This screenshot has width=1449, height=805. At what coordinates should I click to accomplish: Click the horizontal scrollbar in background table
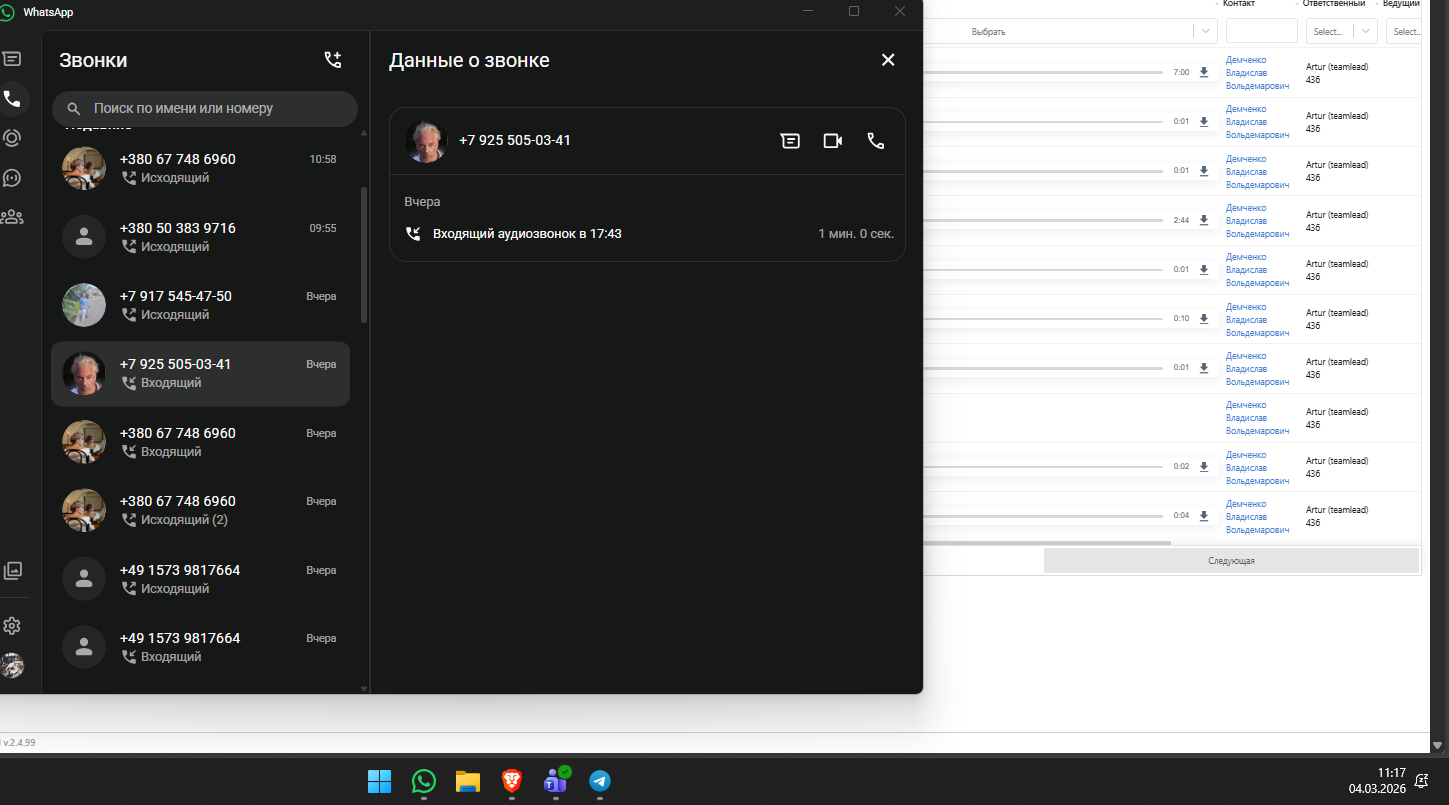pyautogui.click(x=1046, y=543)
